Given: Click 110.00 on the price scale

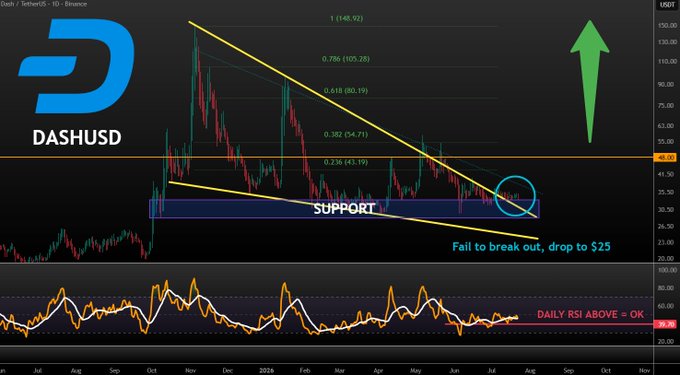Looking at the screenshot, I should (x=666, y=62).
